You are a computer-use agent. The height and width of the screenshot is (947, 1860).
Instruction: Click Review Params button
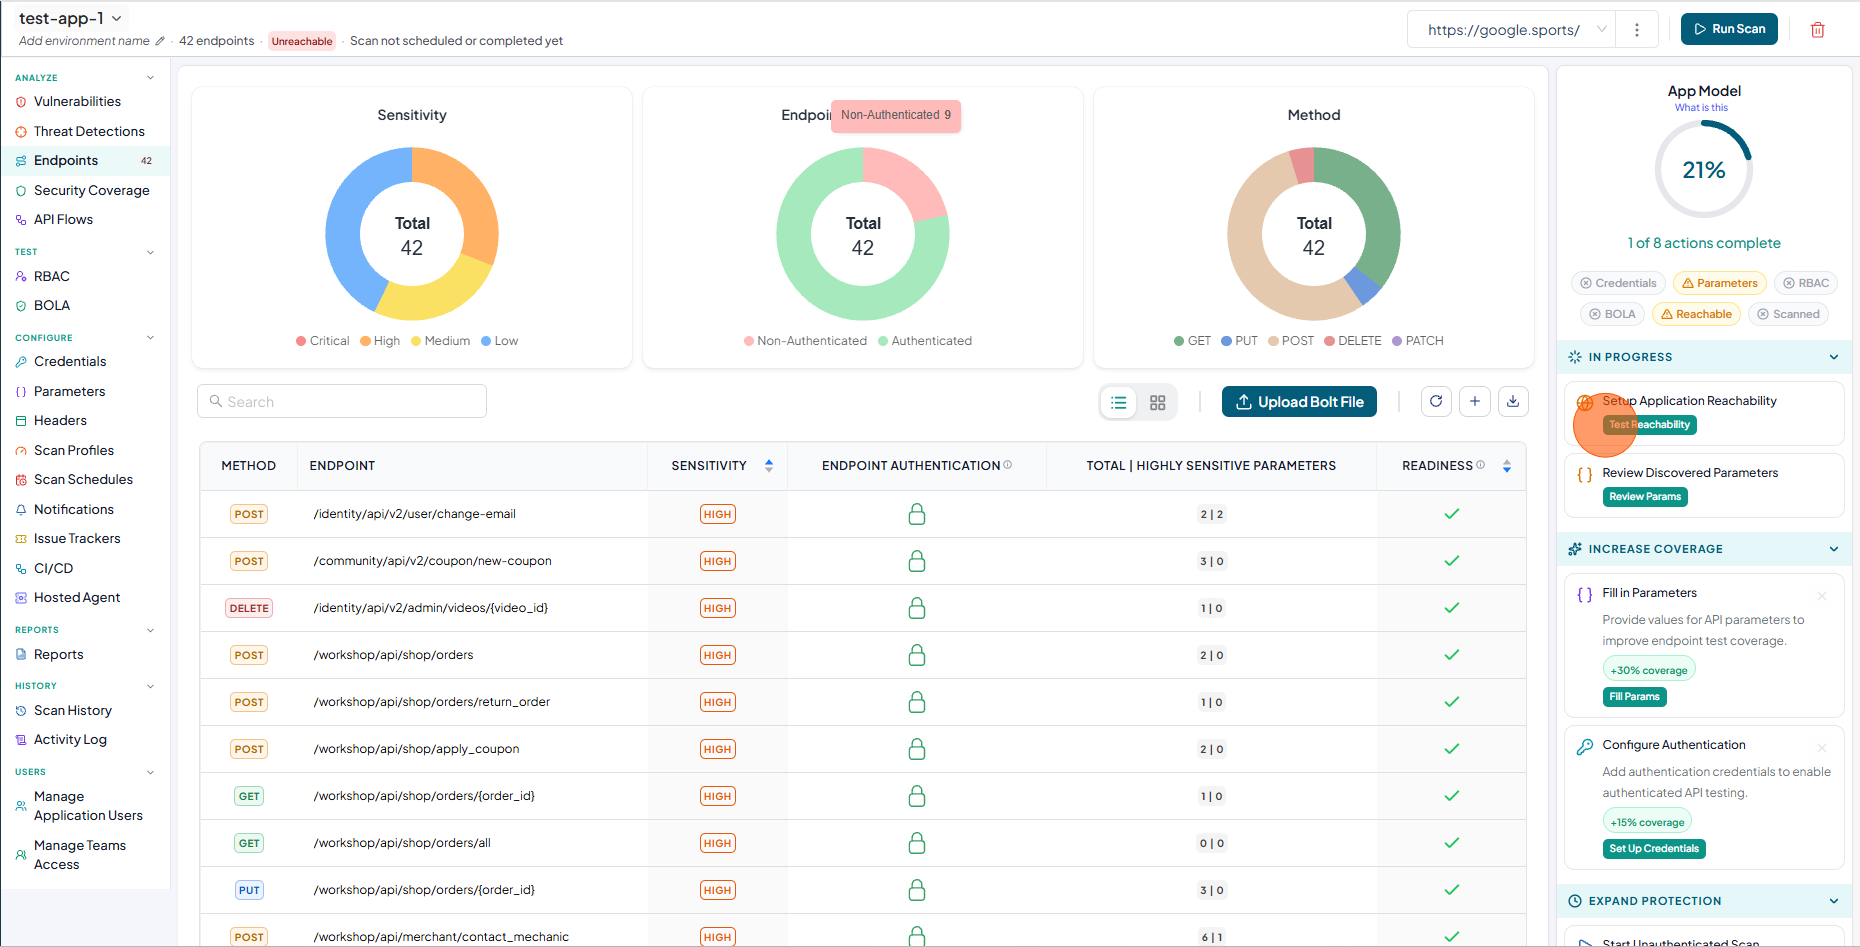1645,497
